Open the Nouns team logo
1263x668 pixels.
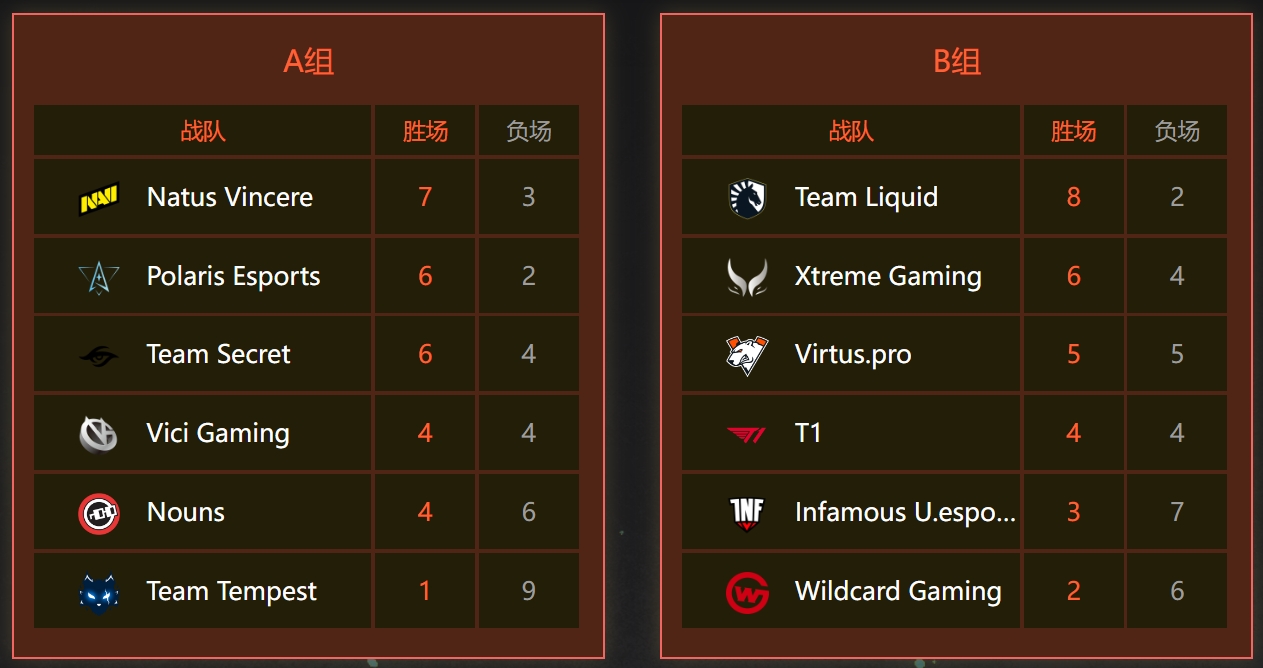tap(99, 513)
